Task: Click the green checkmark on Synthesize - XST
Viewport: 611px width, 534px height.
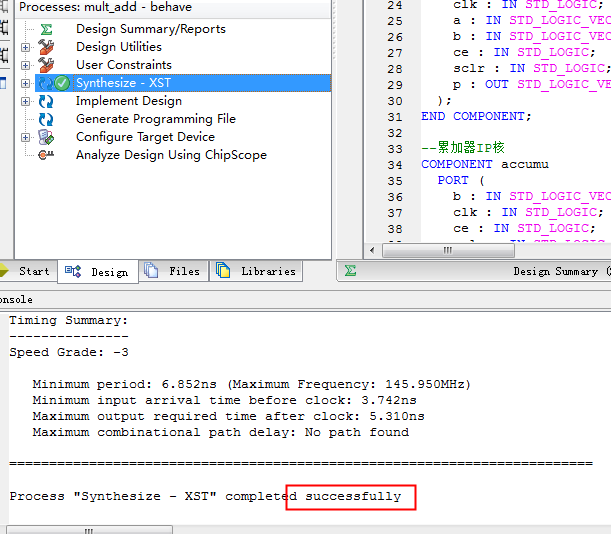Action: tap(62, 83)
